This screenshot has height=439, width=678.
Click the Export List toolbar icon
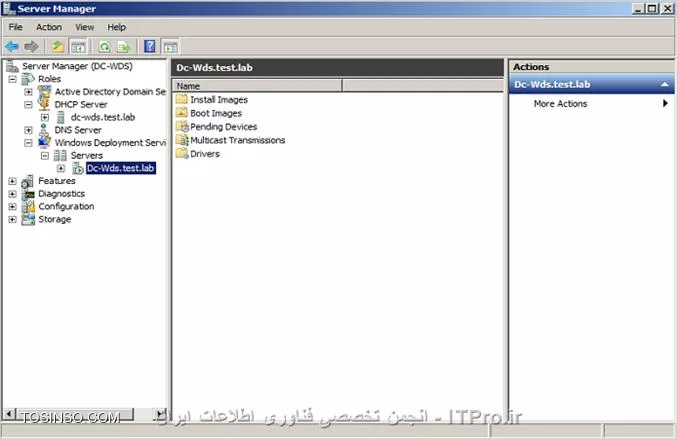124,47
